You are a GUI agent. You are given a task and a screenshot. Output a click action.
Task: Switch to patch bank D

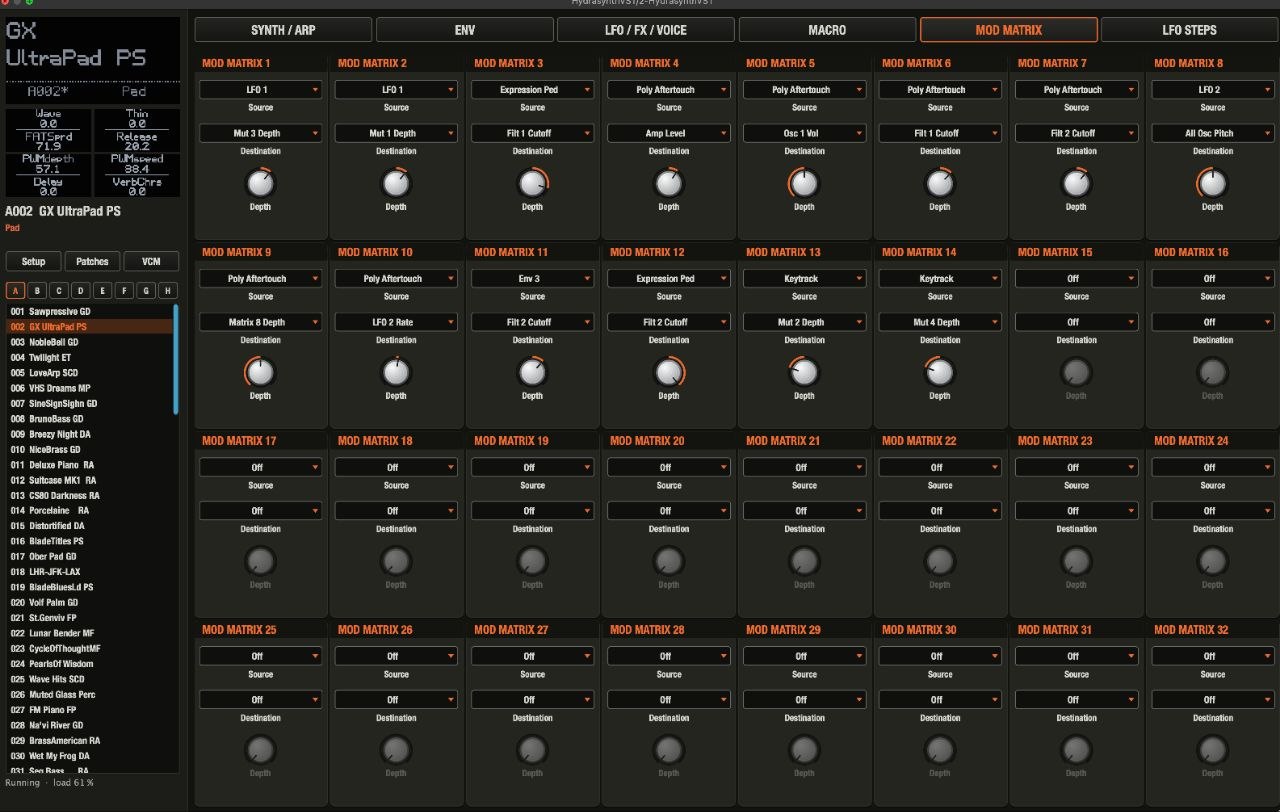pyautogui.click(x=81, y=291)
